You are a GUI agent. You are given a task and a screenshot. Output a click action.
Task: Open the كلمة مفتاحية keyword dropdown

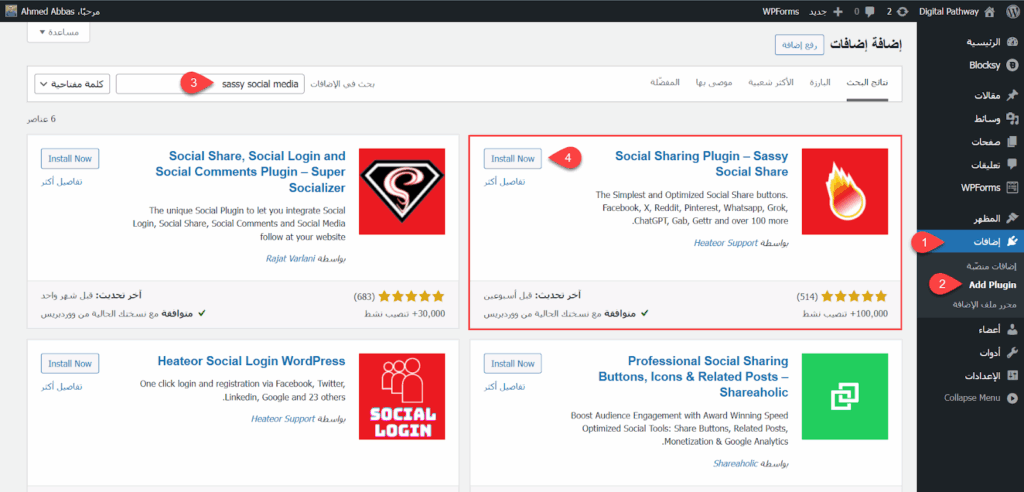coord(72,84)
